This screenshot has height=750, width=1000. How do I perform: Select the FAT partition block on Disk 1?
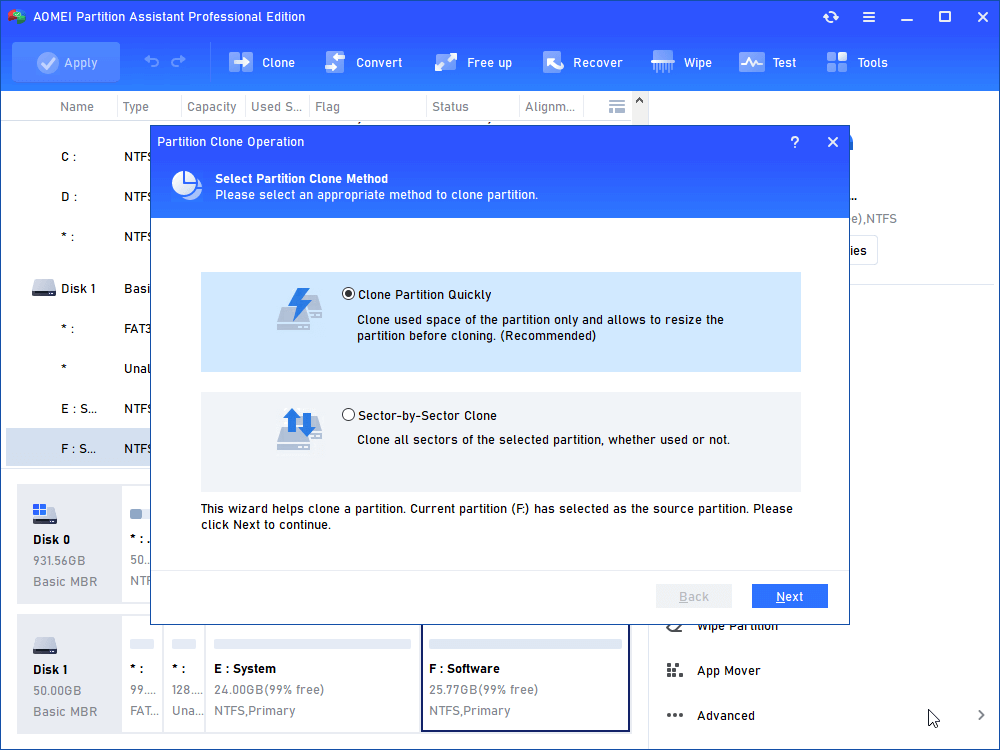point(142,680)
